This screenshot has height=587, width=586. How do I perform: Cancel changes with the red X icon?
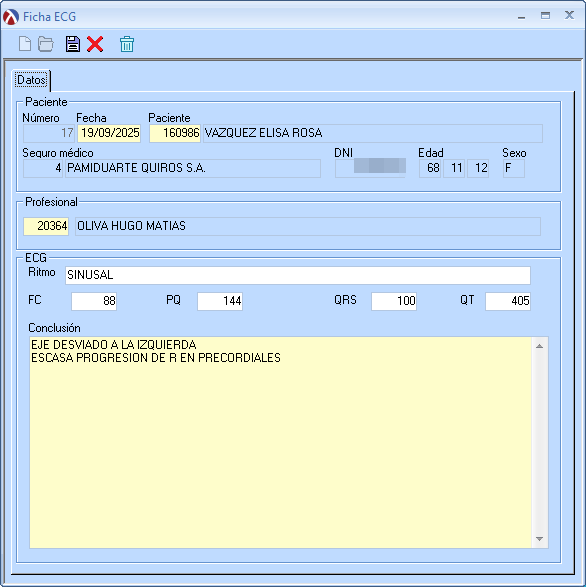pyautogui.click(x=95, y=44)
